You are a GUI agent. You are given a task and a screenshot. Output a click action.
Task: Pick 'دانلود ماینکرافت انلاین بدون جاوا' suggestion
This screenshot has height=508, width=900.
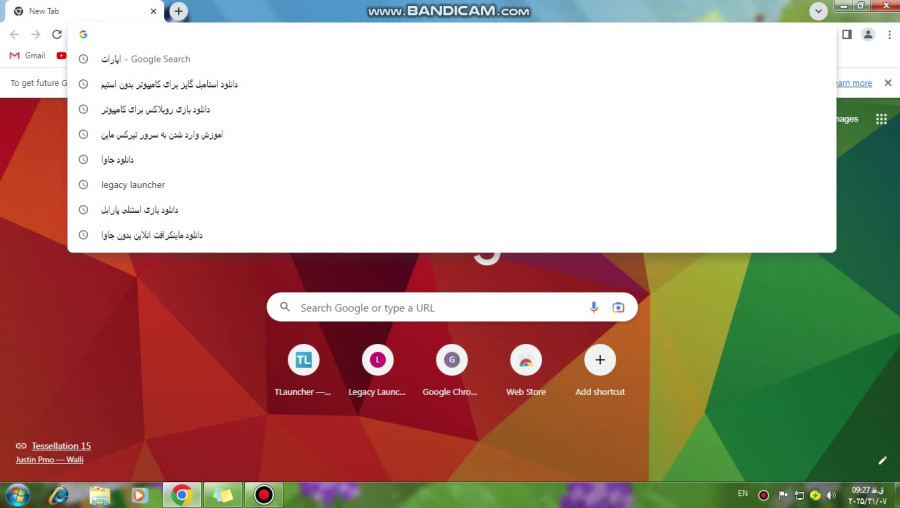452,235
